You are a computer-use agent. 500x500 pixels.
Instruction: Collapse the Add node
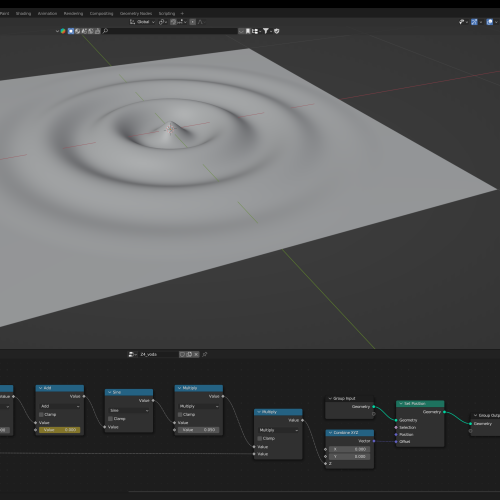click(x=40, y=388)
